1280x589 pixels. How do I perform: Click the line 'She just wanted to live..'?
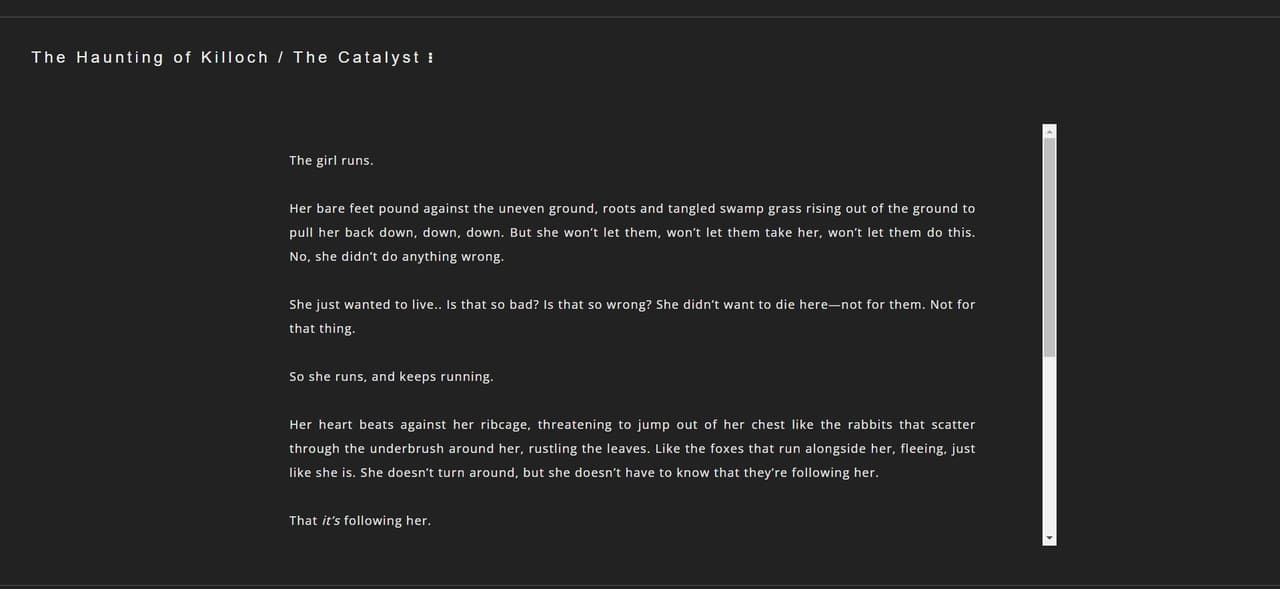[632, 305]
